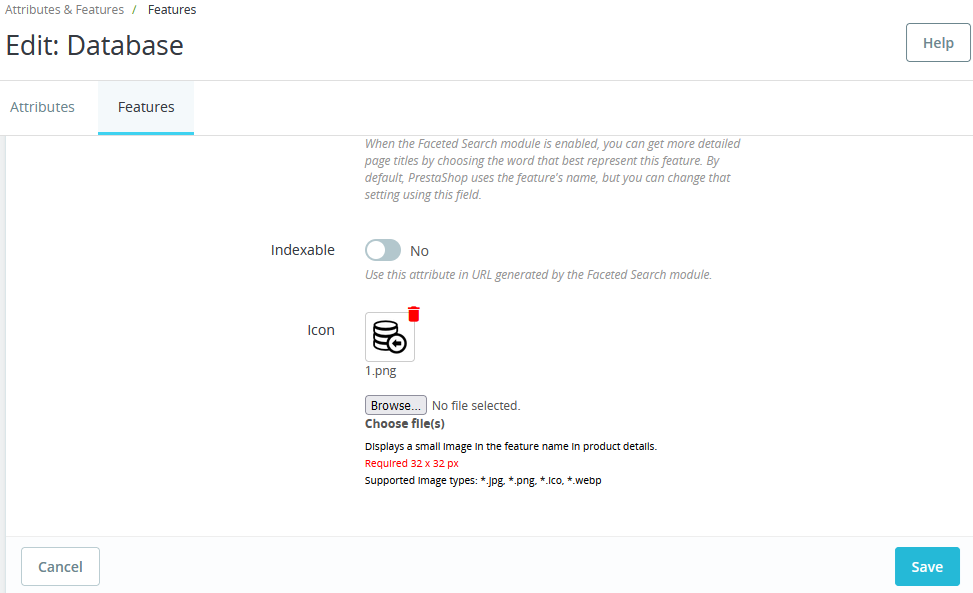Click the Features breadcrumb link
The height and width of the screenshot is (593, 973).
(172, 10)
